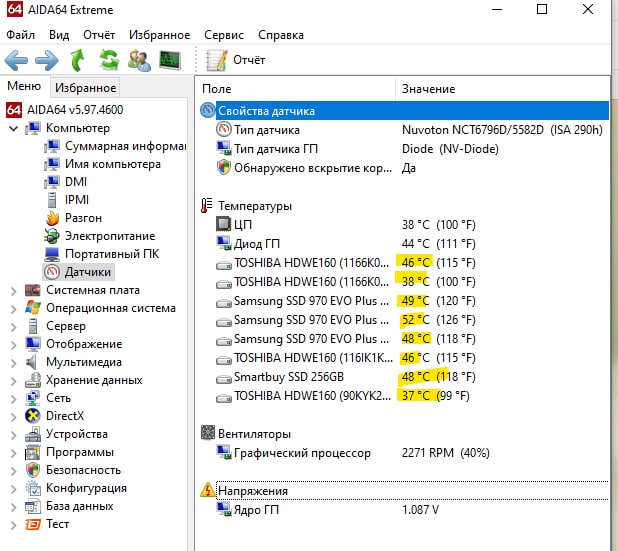Click the Операционная система Windows flag icon
The image size is (618, 551).
[33, 308]
